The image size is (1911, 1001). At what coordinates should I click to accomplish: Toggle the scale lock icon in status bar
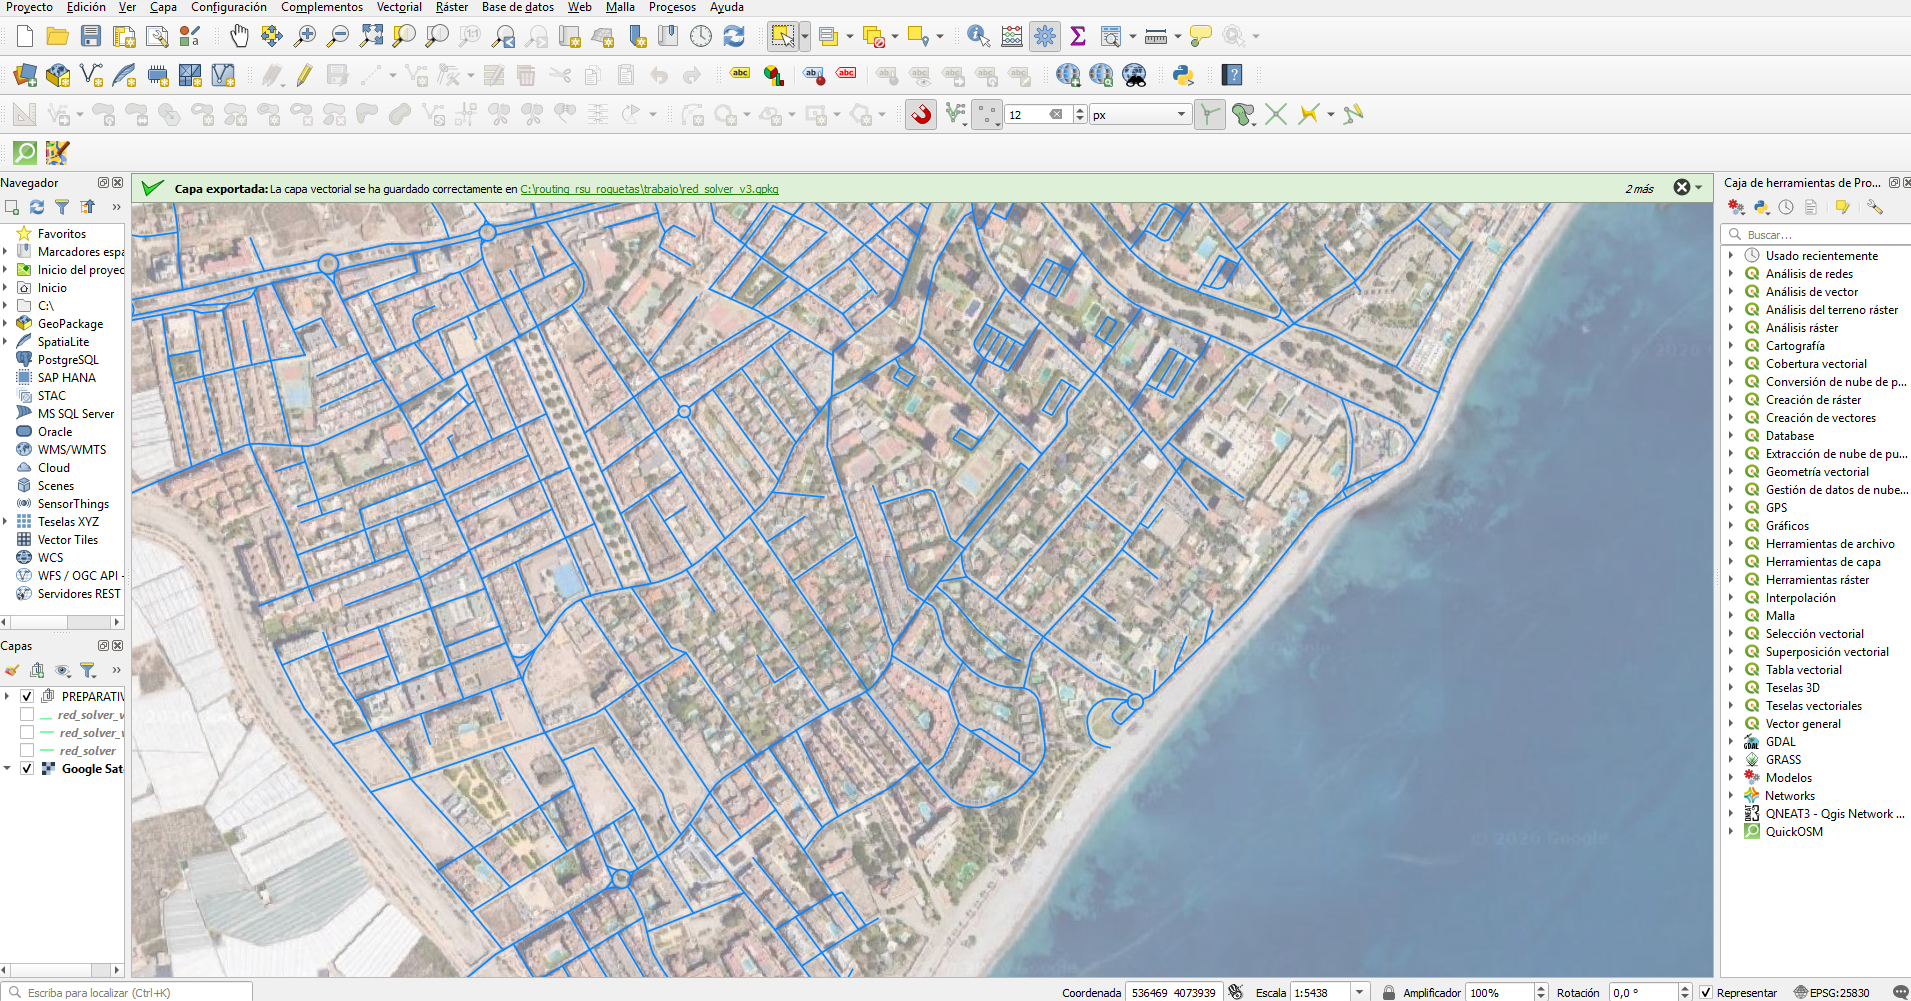coord(1388,993)
